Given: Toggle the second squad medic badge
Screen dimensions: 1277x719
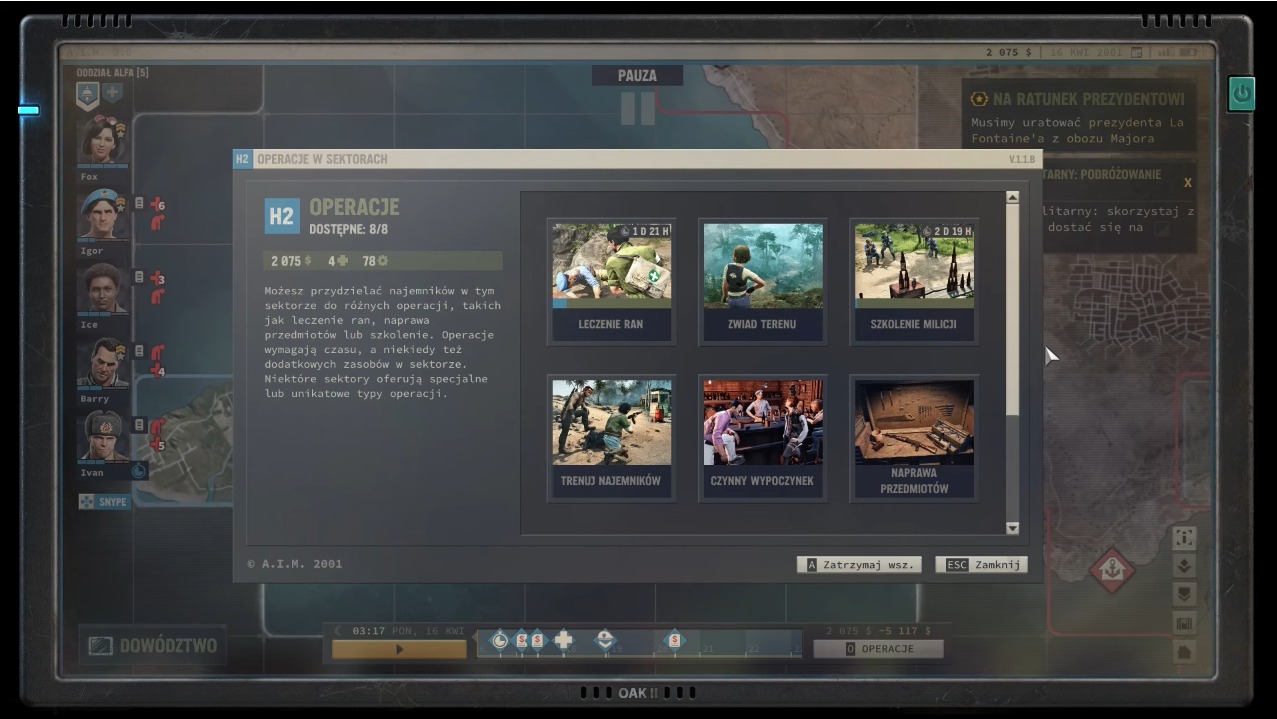Looking at the screenshot, I should (112, 93).
